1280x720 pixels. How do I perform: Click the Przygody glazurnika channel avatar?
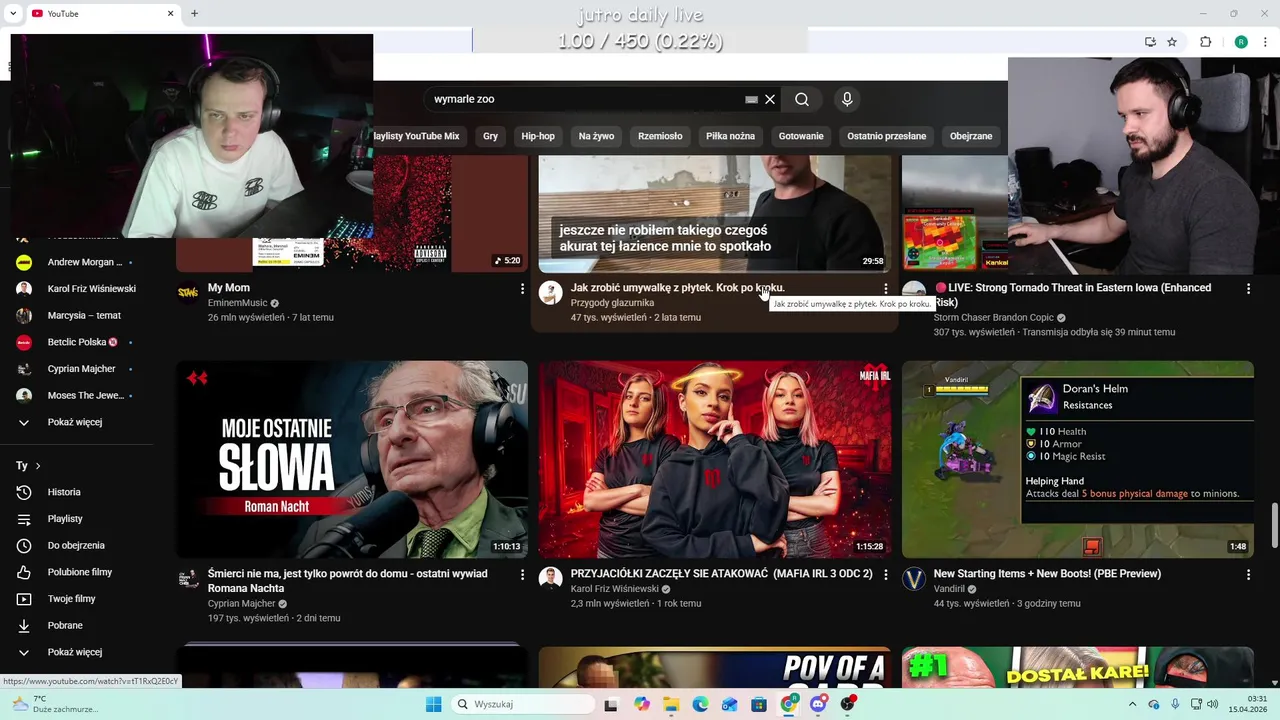pyautogui.click(x=550, y=292)
